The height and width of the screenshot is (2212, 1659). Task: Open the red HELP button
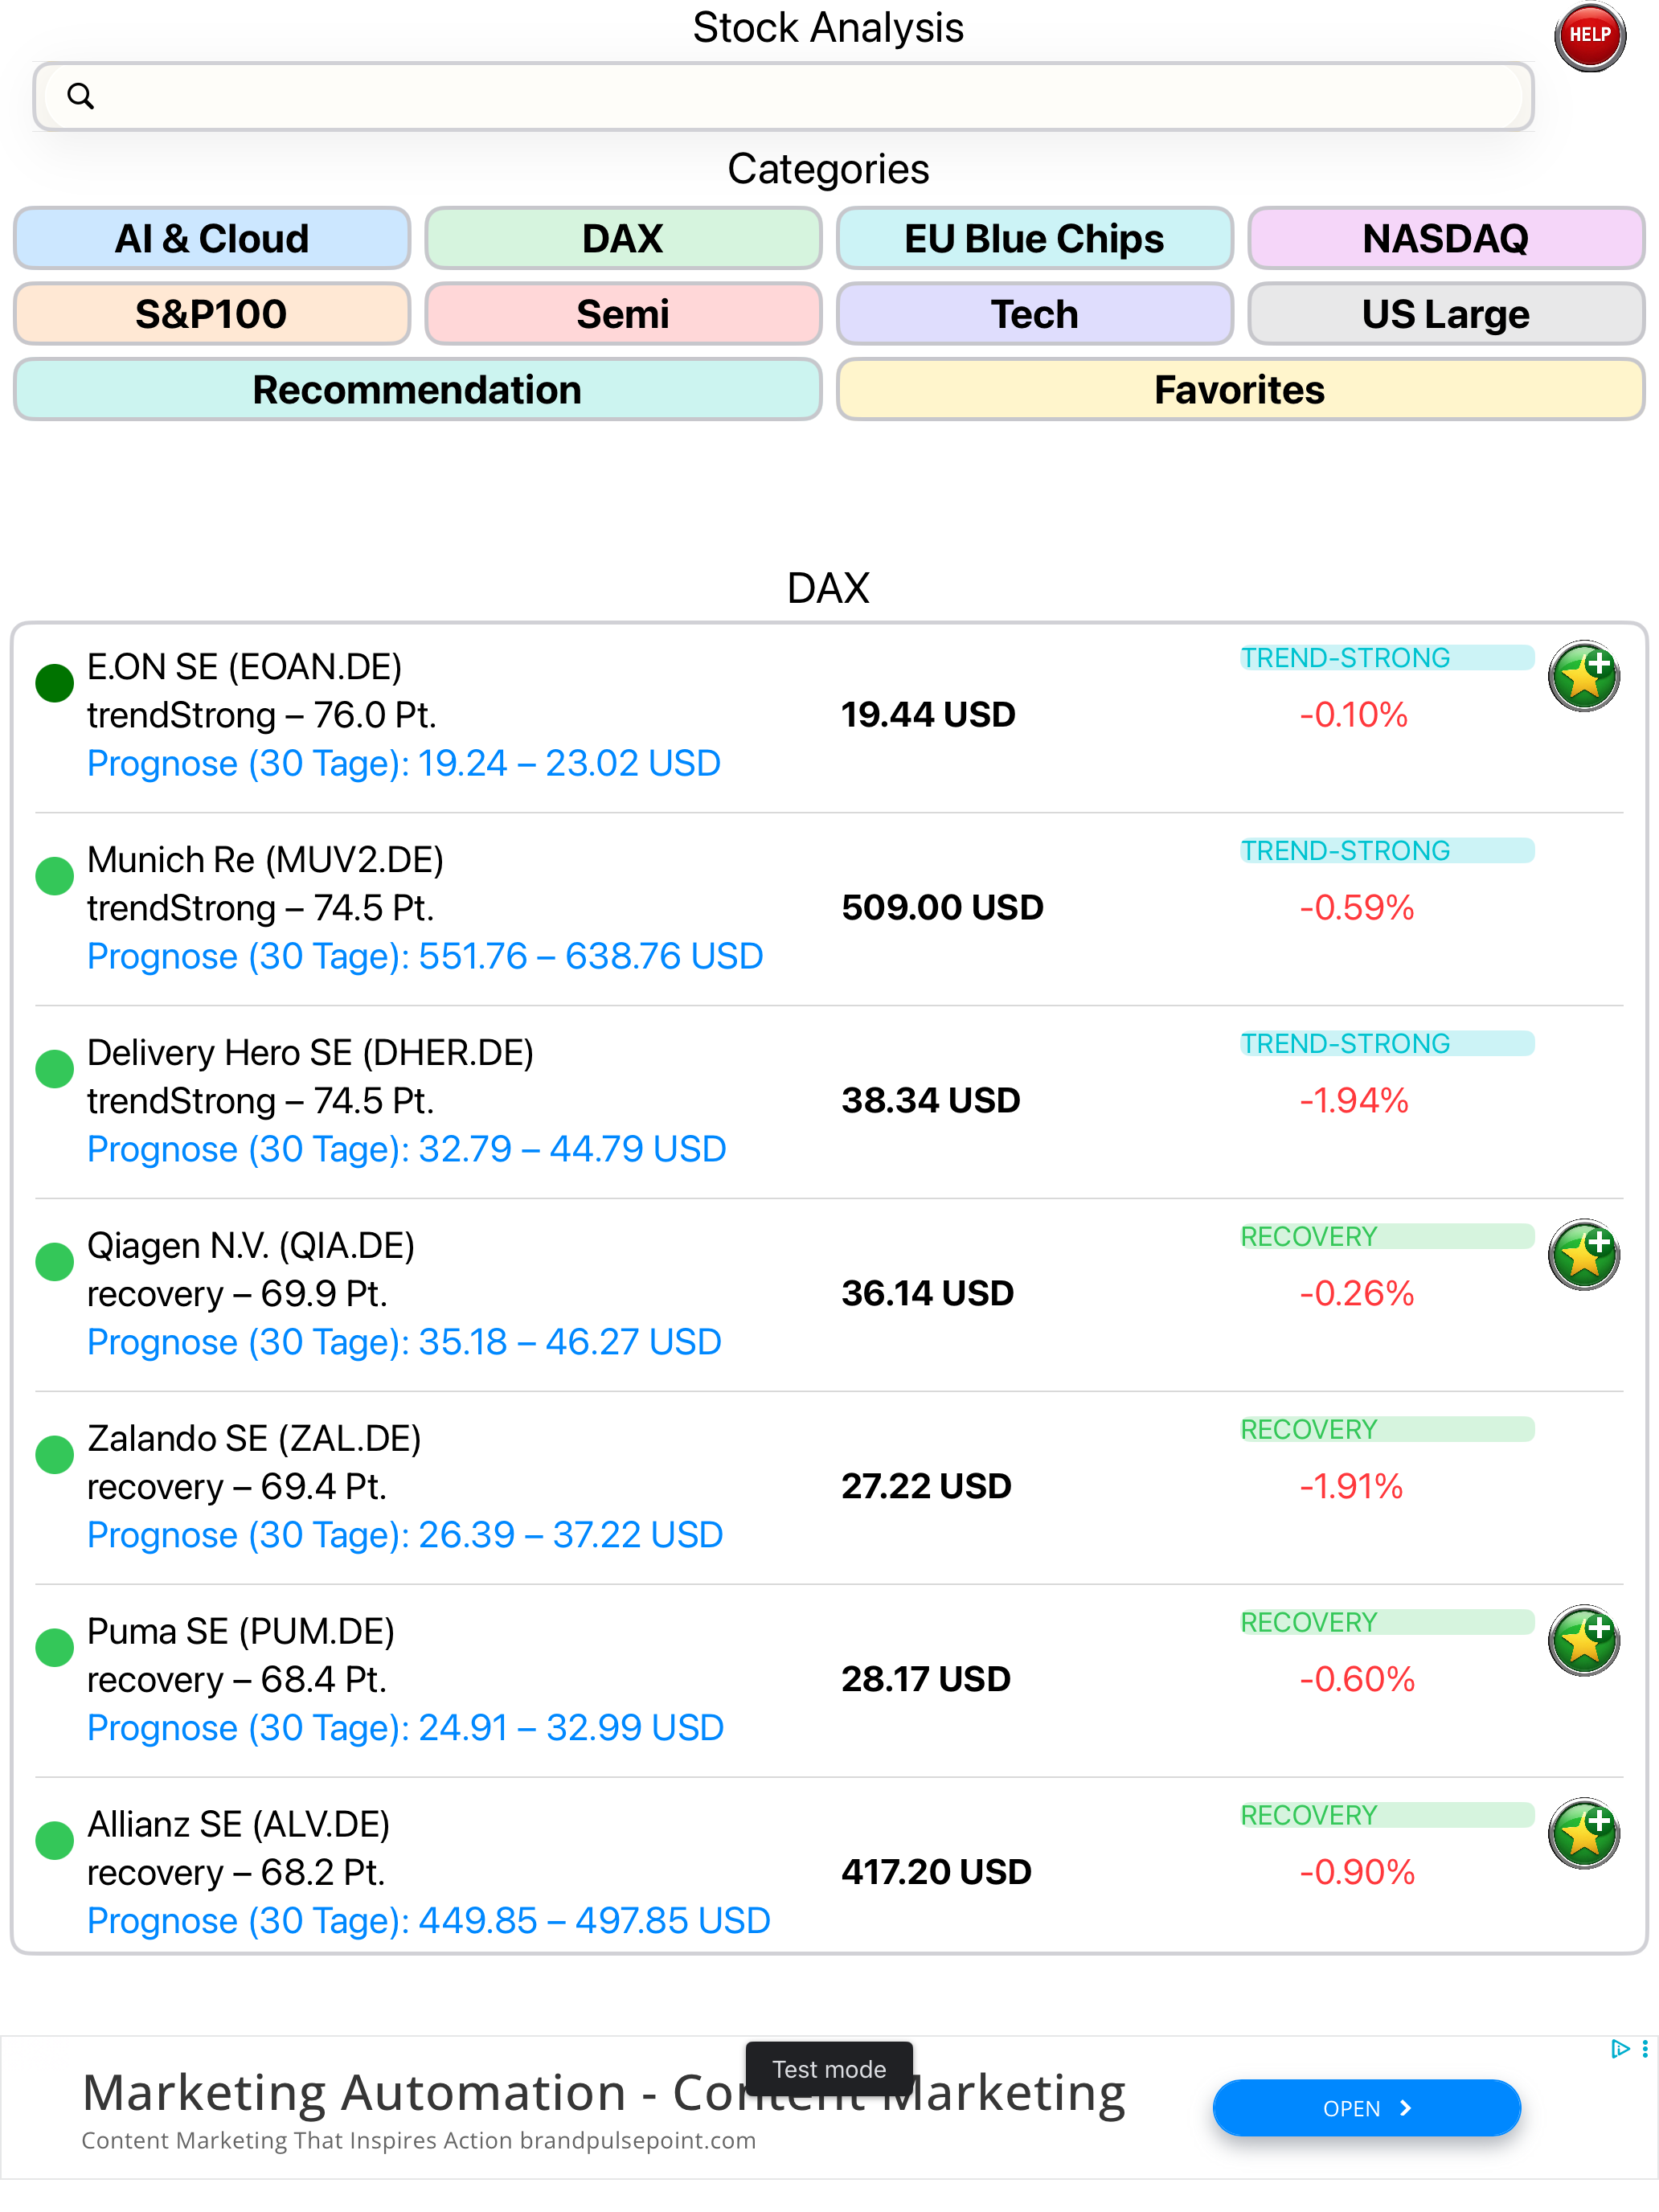pos(1589,36)
